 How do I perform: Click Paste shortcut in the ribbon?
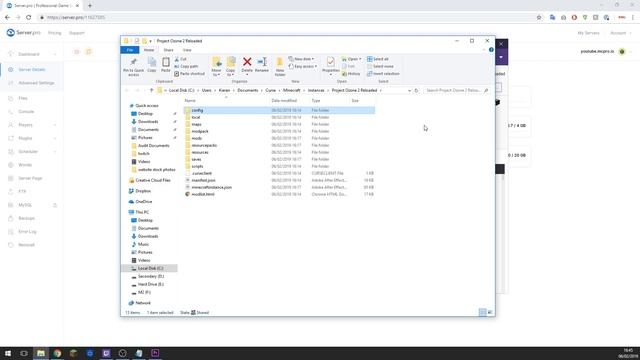[x=189, y=74]
